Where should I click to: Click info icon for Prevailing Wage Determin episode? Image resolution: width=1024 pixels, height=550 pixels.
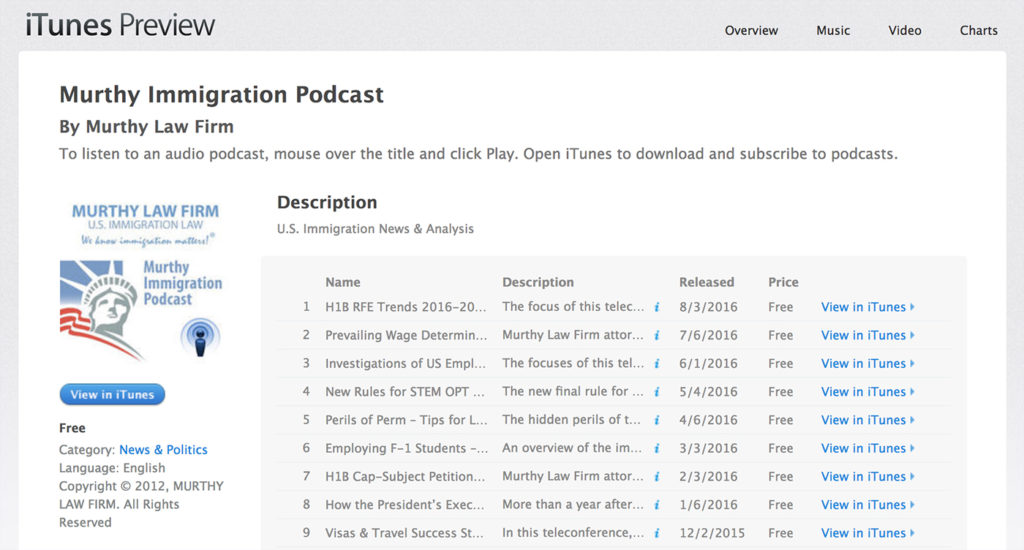point(657,335)
